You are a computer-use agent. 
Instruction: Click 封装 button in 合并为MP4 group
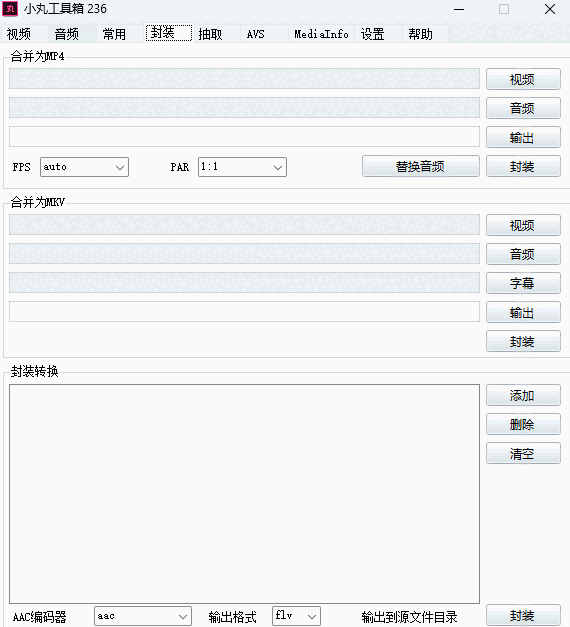tap(523, 166)
